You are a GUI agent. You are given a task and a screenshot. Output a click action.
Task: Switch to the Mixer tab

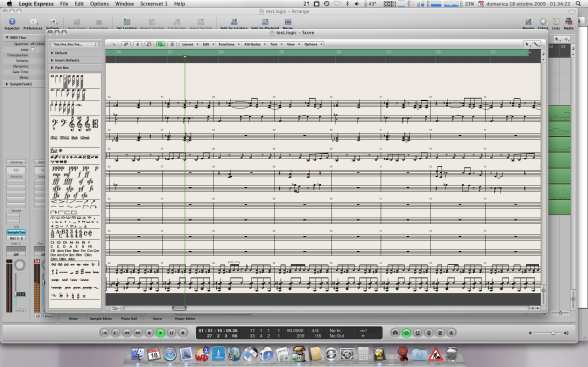coord(73,318)
